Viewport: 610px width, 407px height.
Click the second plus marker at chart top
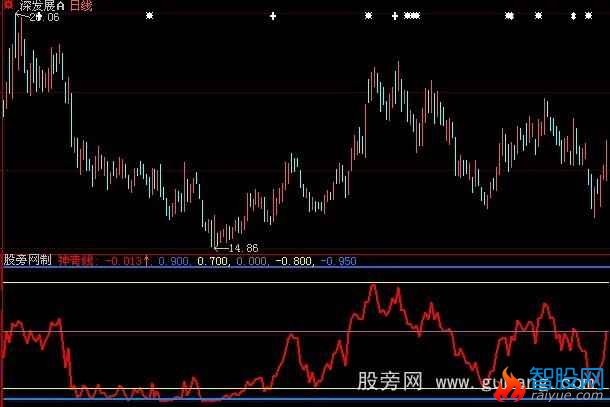point(395,16)
